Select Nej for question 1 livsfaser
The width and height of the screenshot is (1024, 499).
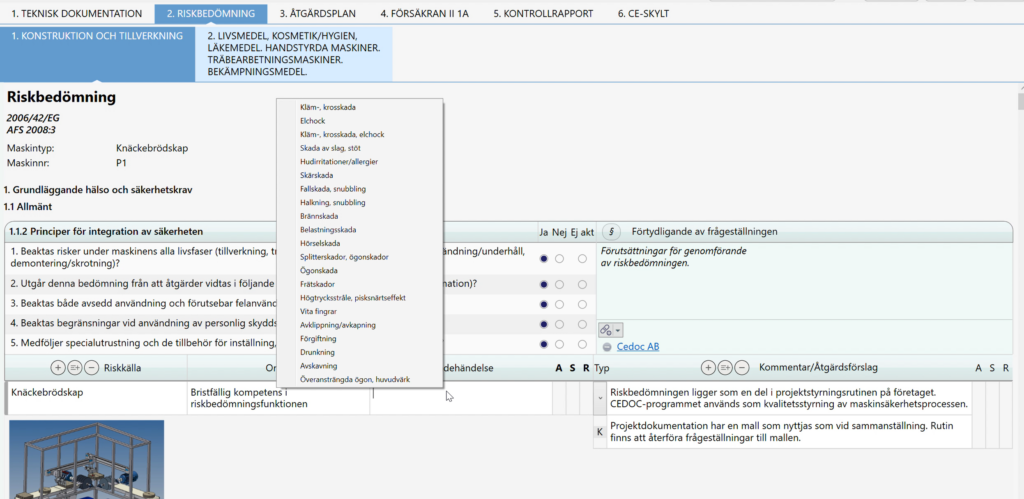[559, 259]
